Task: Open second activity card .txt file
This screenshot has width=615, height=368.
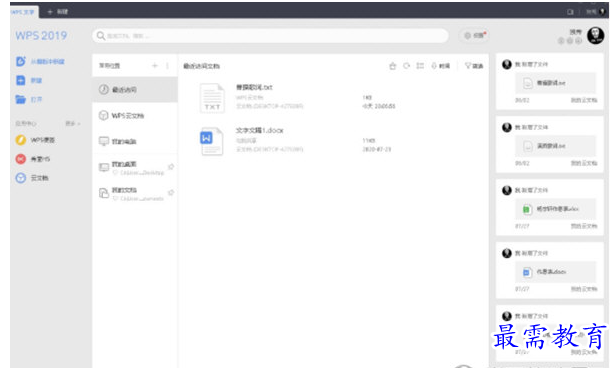Action: coord(555,146)
